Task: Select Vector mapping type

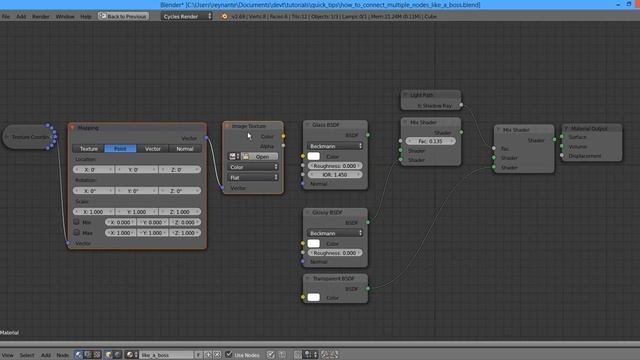Action: tap(153, 149)
